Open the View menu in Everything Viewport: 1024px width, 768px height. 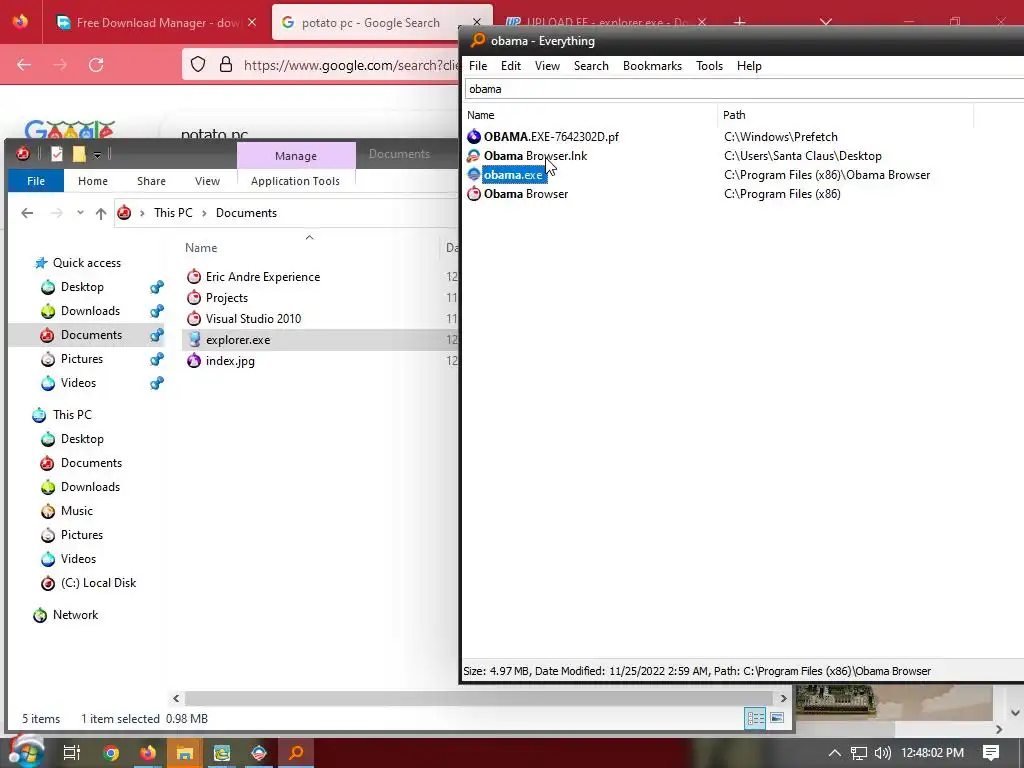547,66
